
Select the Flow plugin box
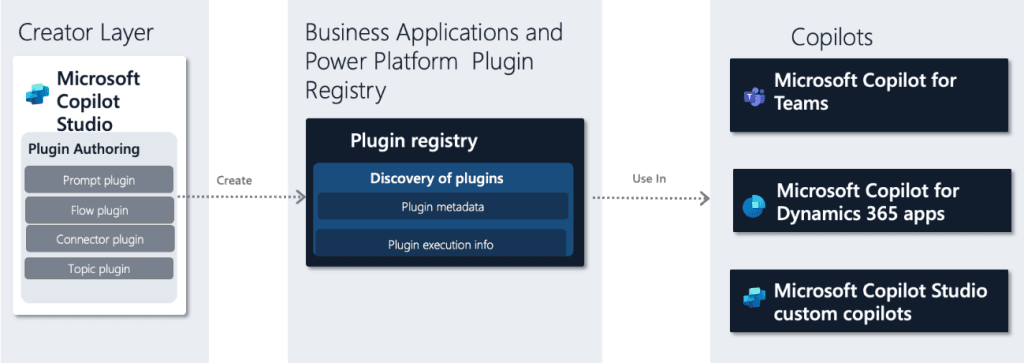[99, 210]
